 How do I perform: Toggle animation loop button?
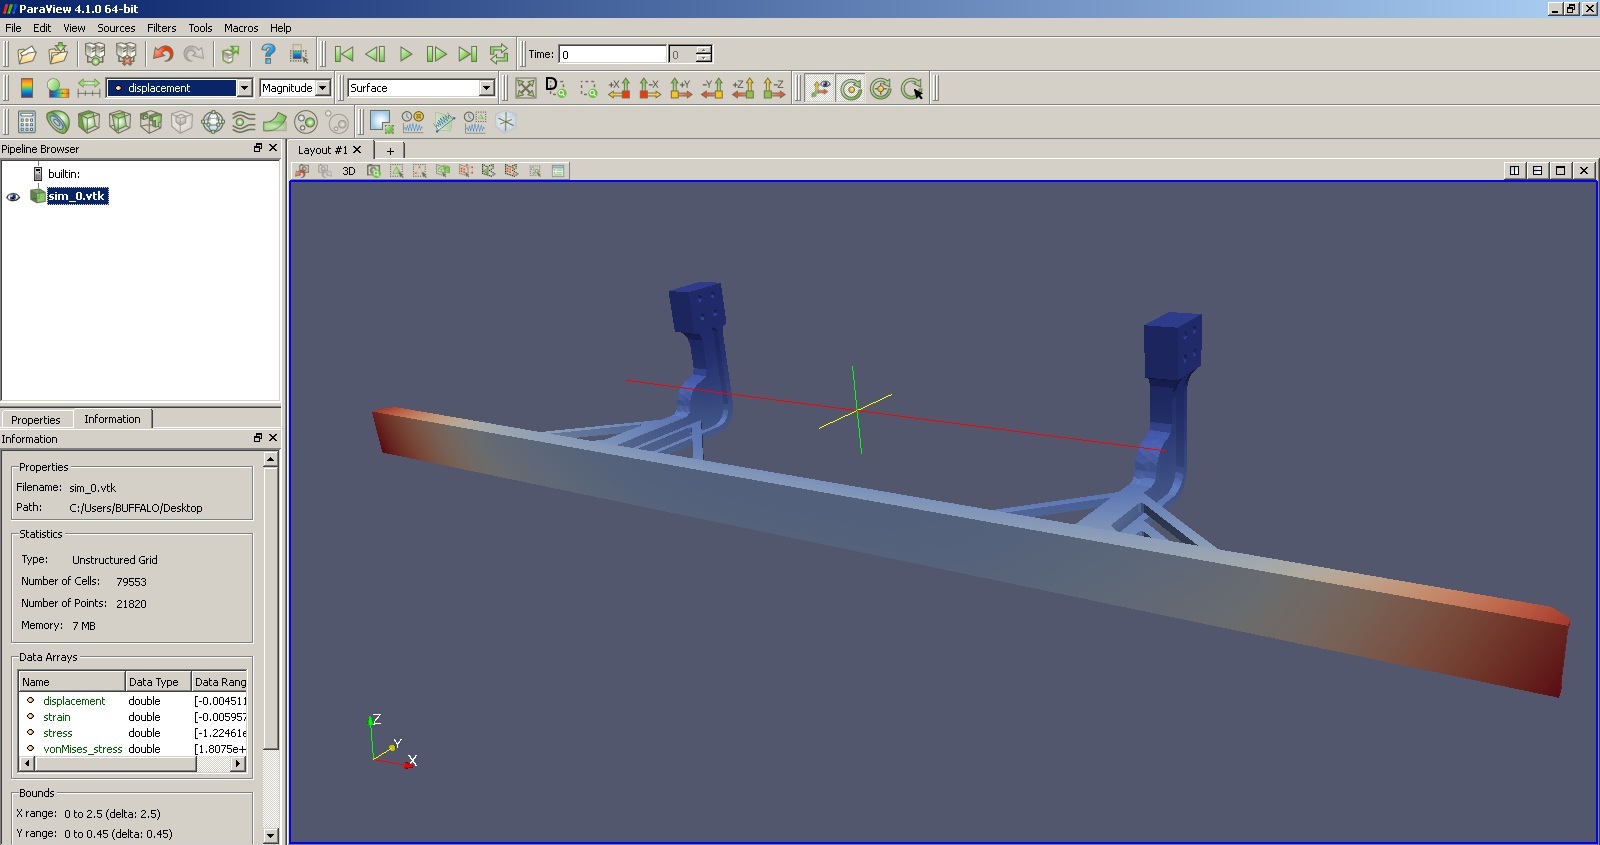click(x=499, y=54)
